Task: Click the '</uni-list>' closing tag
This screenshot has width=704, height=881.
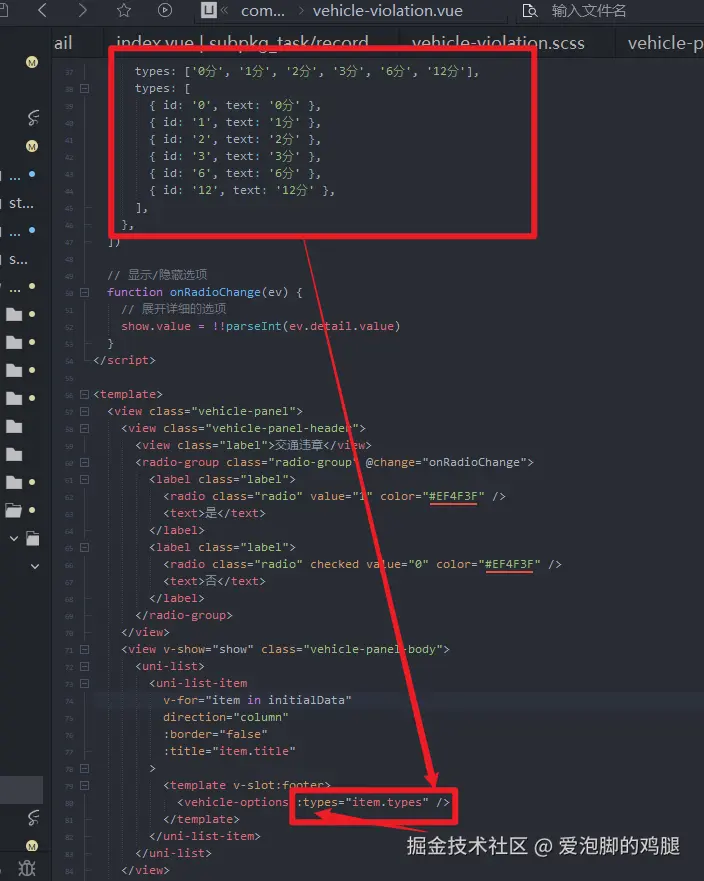Action: tap(173, 853)
